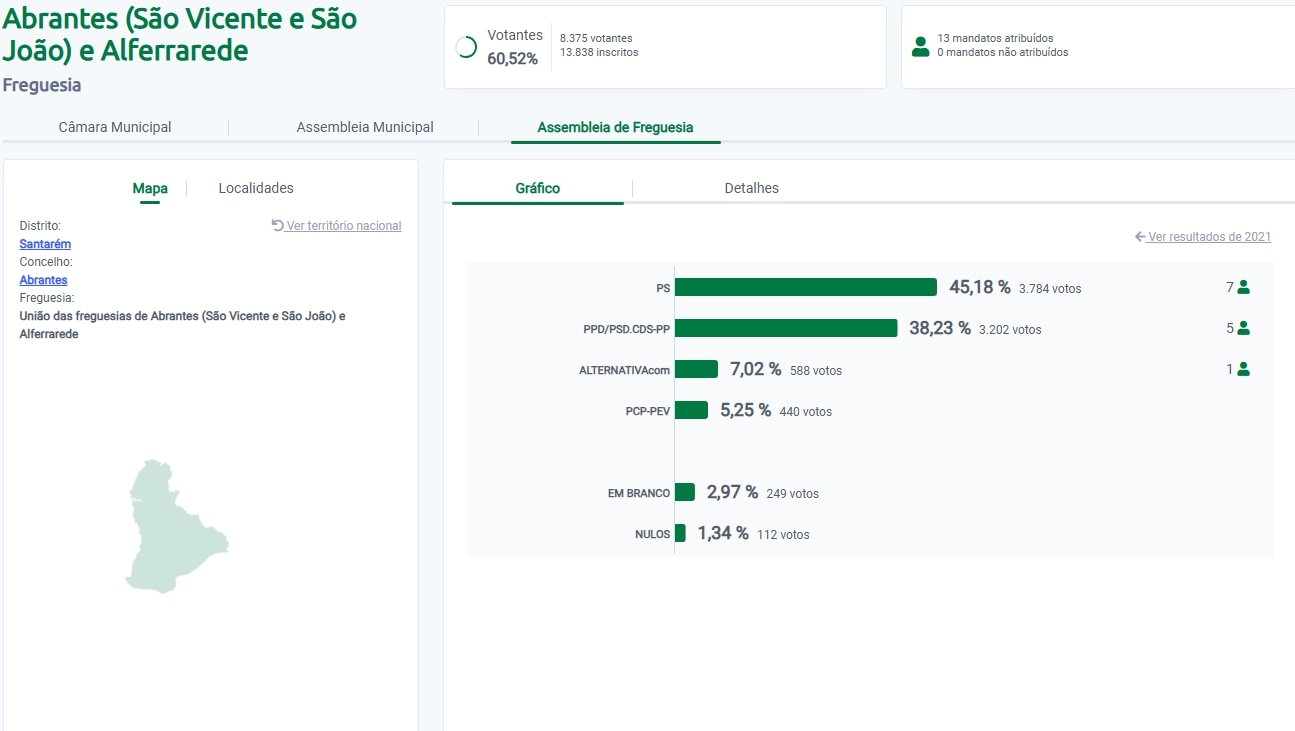This screenshot has width=1295, height=731.
Task: Click the Ver resultados de 2021 link
Action: pos(1209,237)
